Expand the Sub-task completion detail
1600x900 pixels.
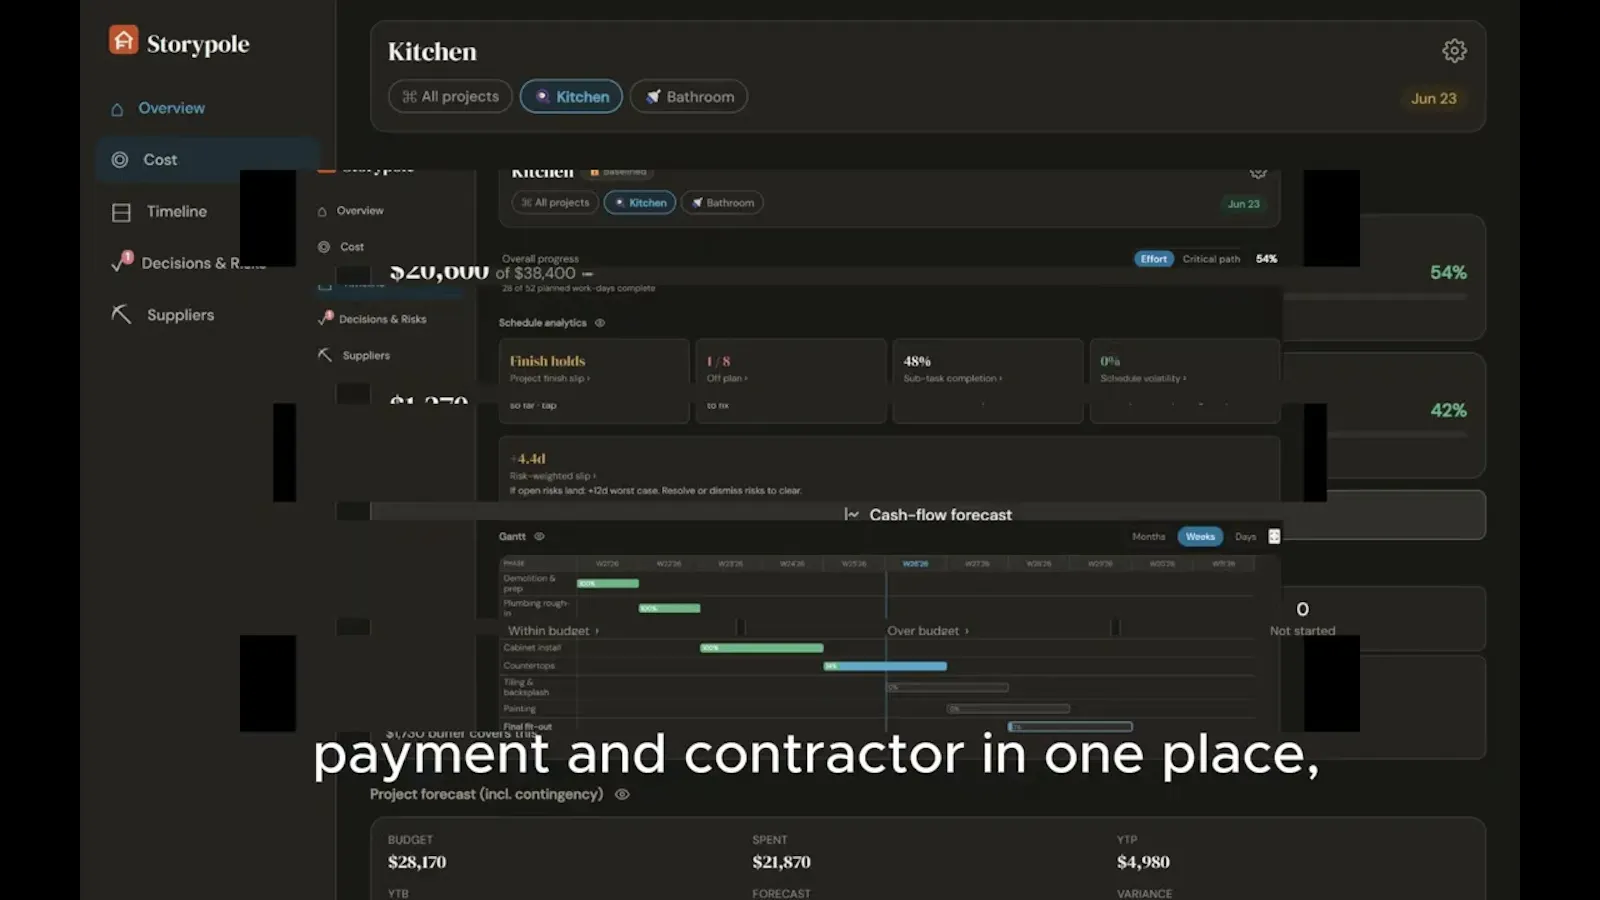click(x=953, y=379)
